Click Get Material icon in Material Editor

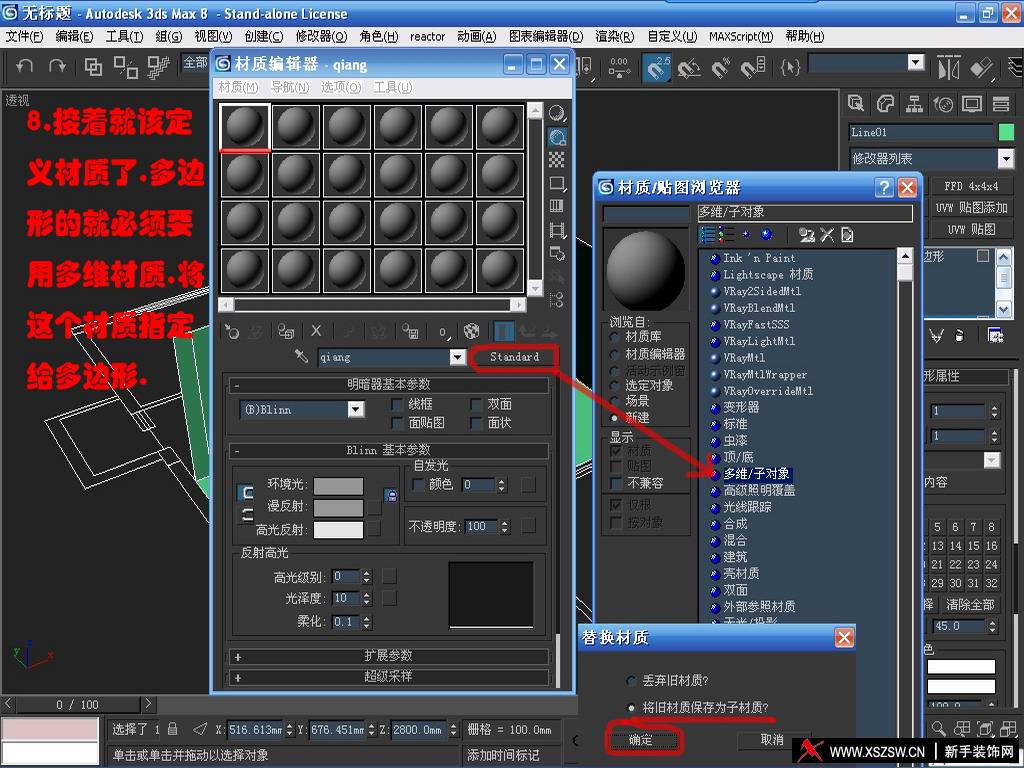(232, 332)
